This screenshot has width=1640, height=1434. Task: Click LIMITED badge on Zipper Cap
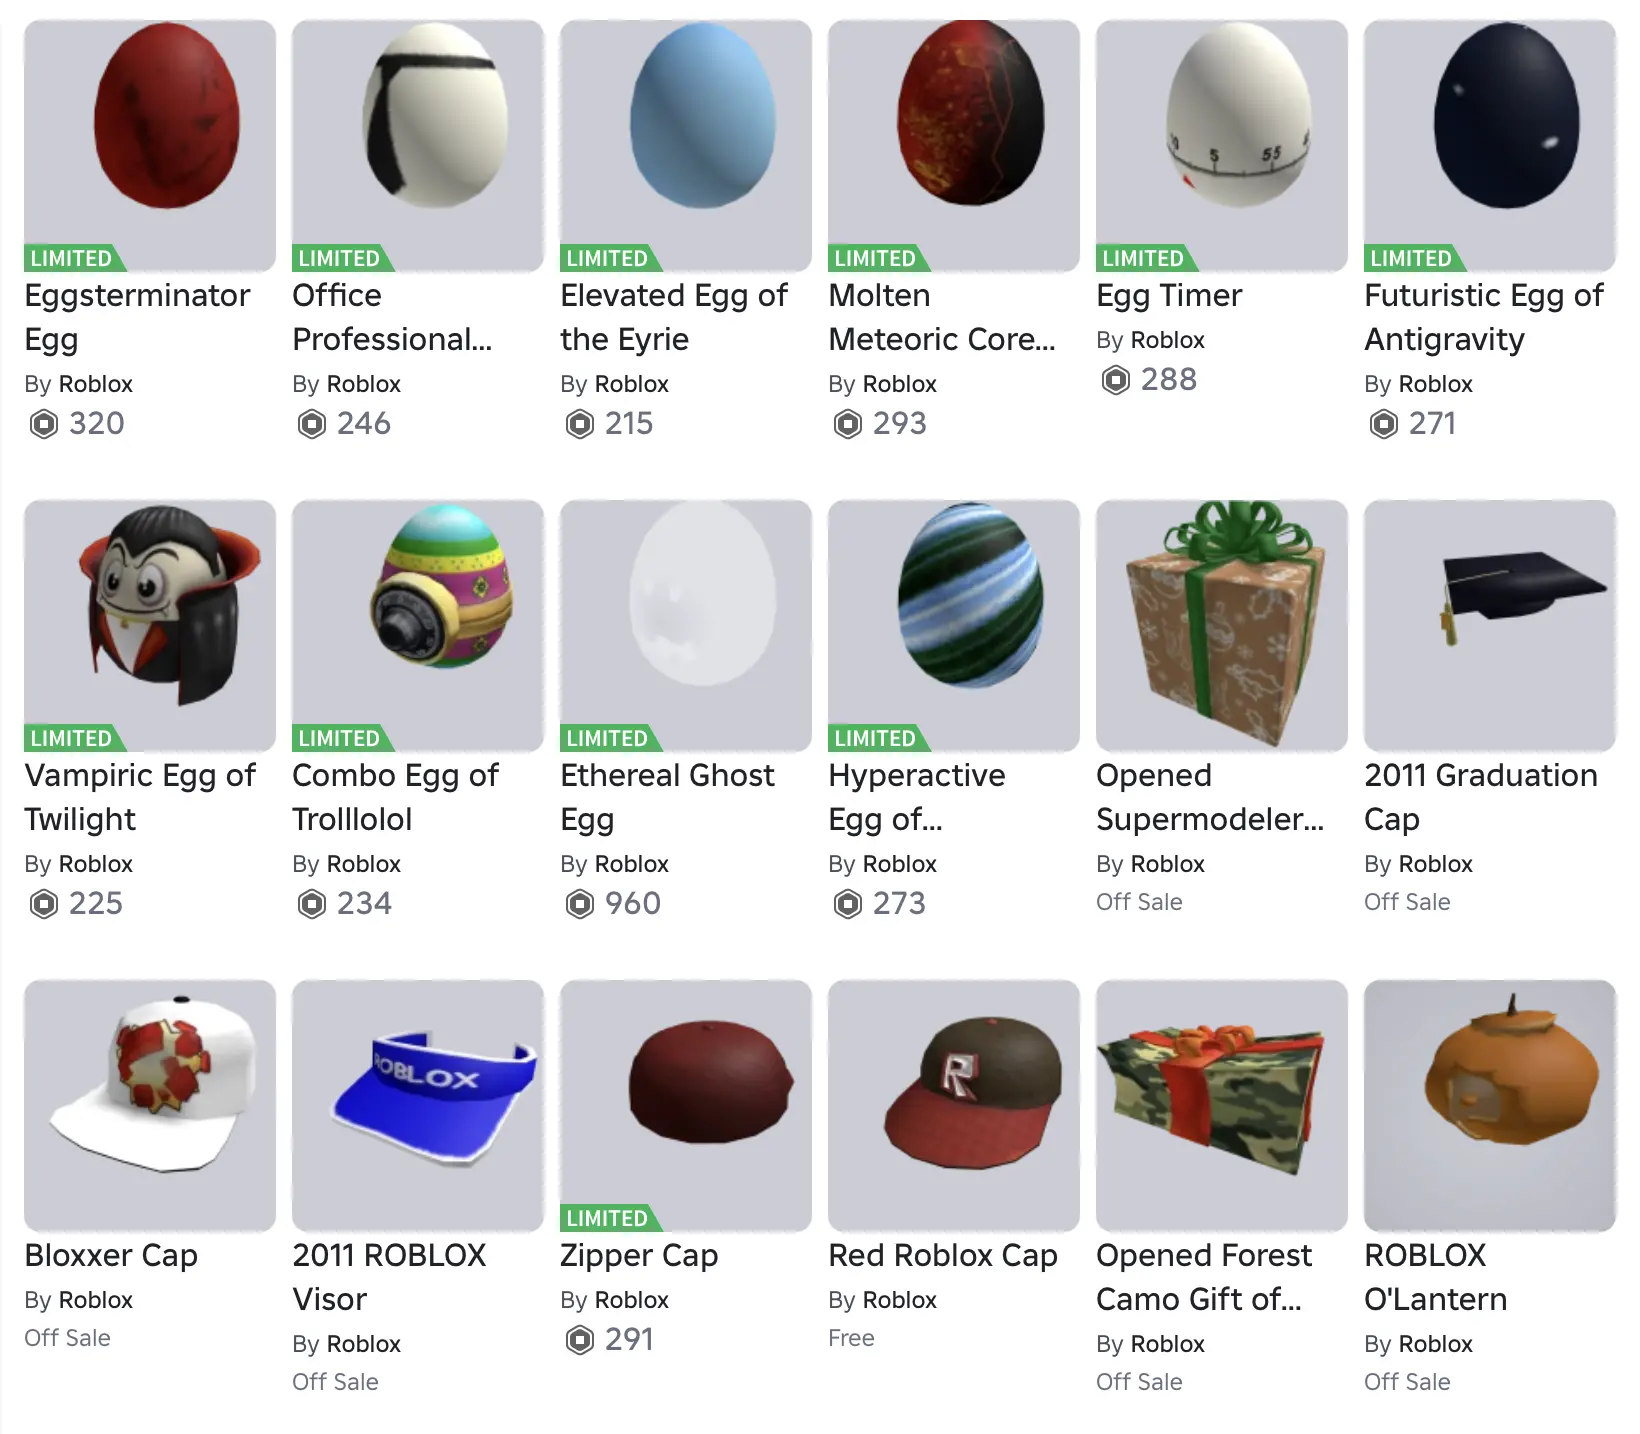(x=609, y=1218)
